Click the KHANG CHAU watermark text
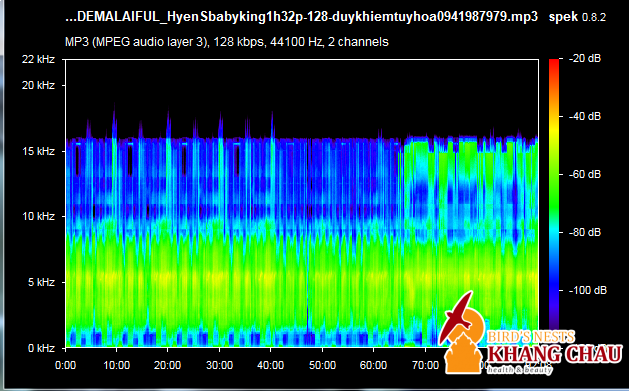Viewport: 629px width, 391px height. [555, 354]
